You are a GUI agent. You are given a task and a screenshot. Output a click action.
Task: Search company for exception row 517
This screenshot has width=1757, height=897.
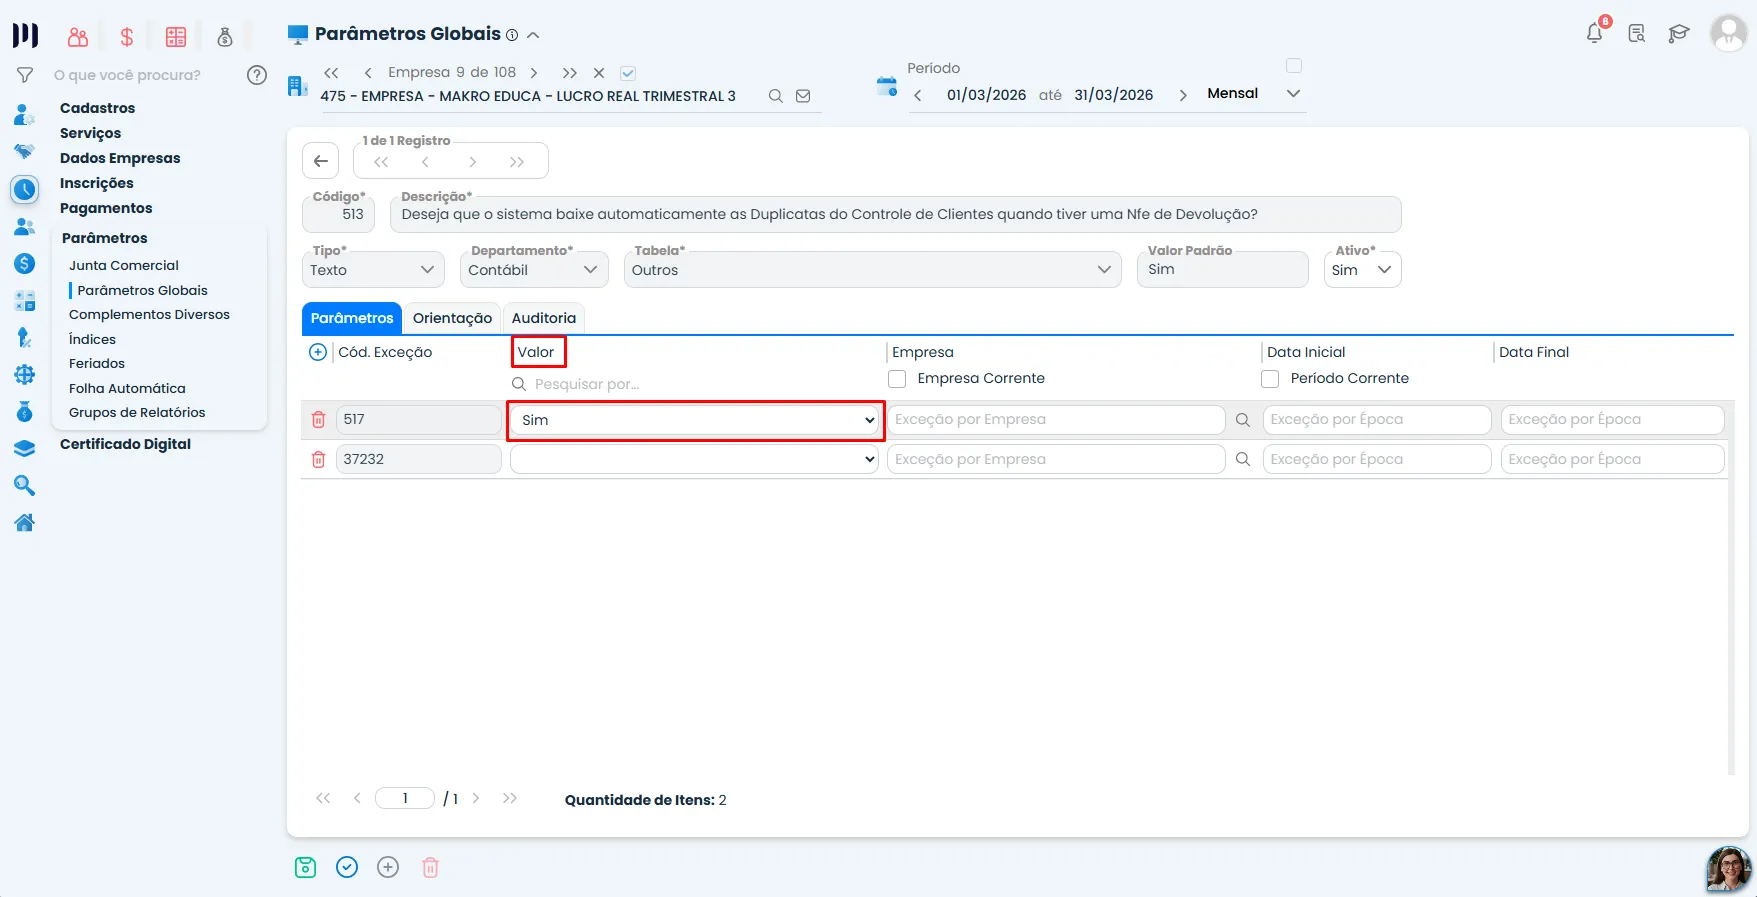[1243, 420]
